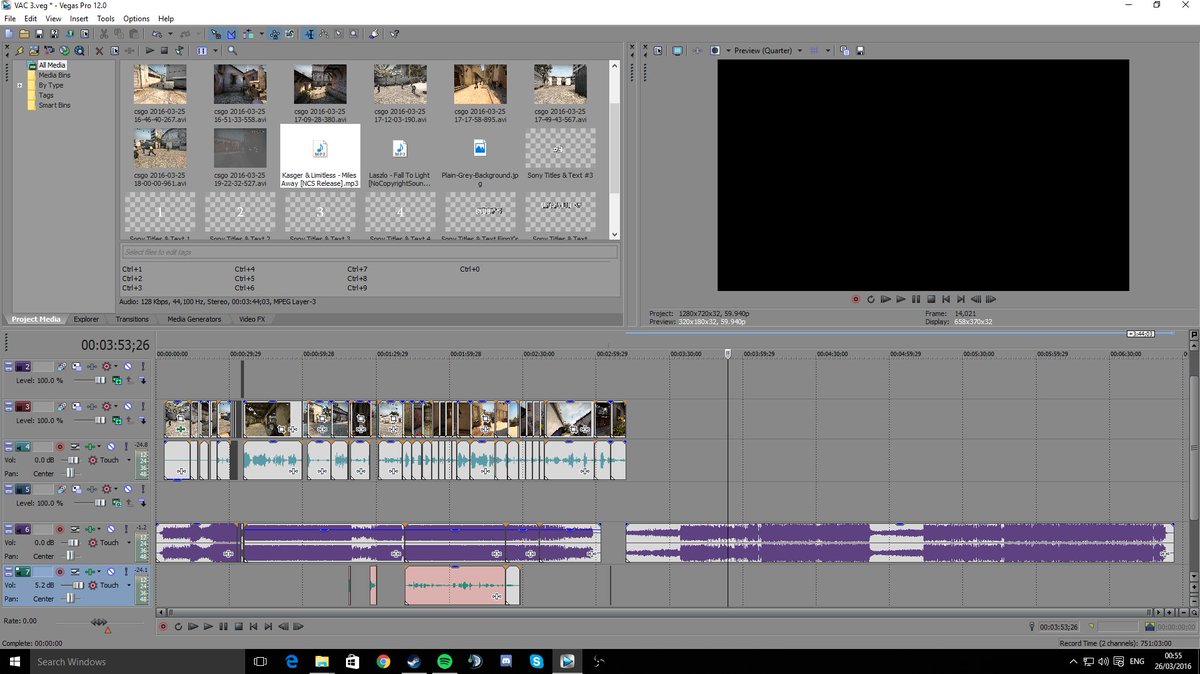The image size is (1200, 674).
Task: Open overlays grid dropdown in preview toolbar
Action: 828,50
